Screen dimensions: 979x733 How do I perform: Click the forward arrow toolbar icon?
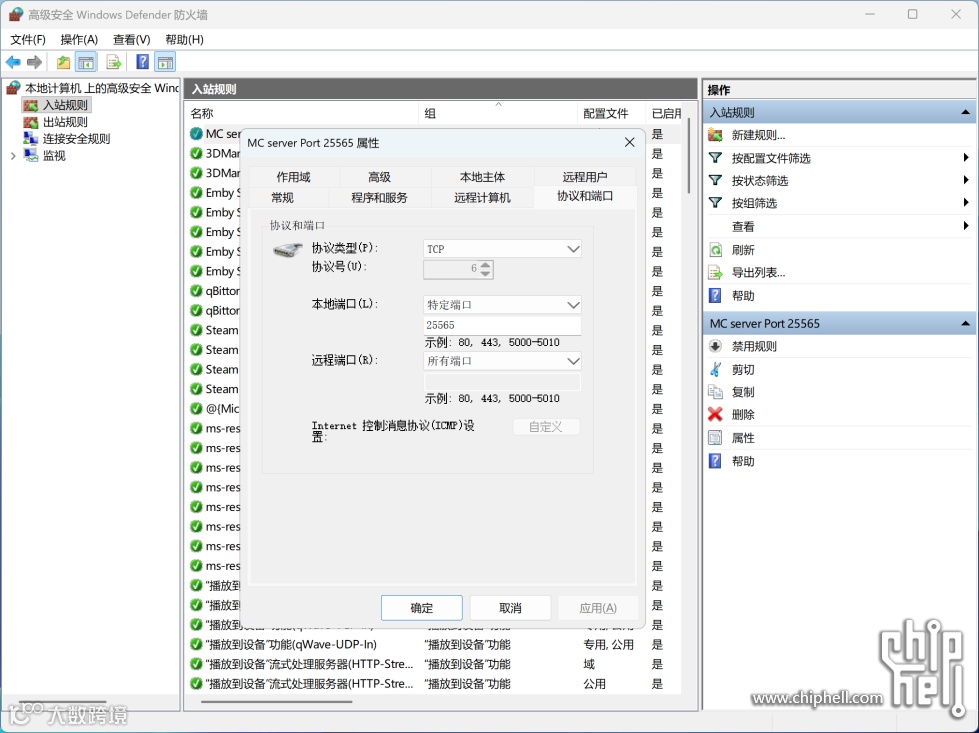(x=35, y=62)
